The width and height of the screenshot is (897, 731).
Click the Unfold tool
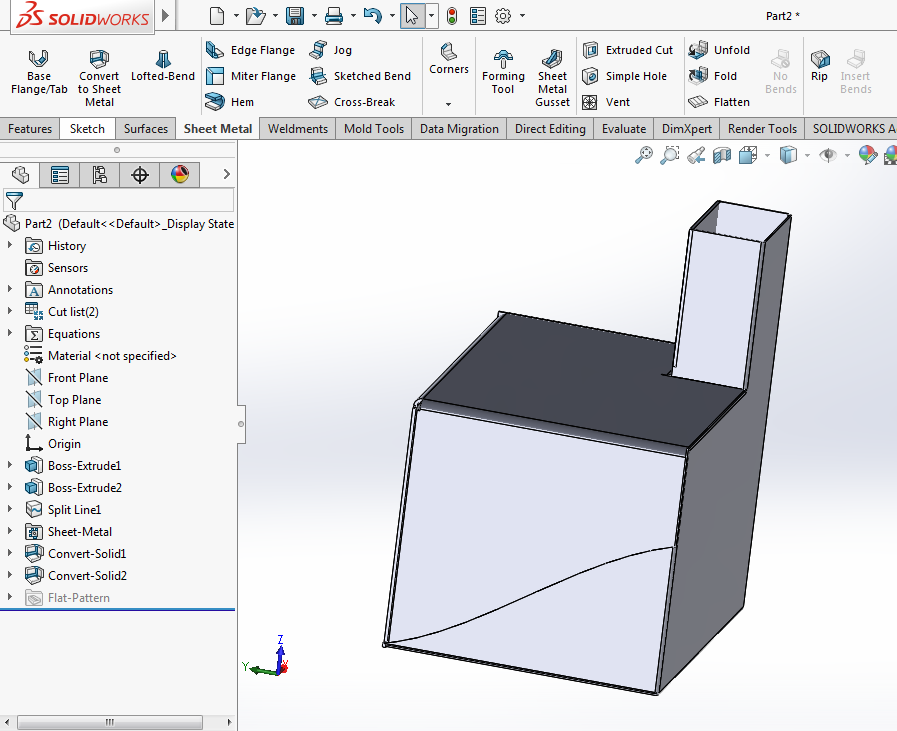tap(719, 50)
